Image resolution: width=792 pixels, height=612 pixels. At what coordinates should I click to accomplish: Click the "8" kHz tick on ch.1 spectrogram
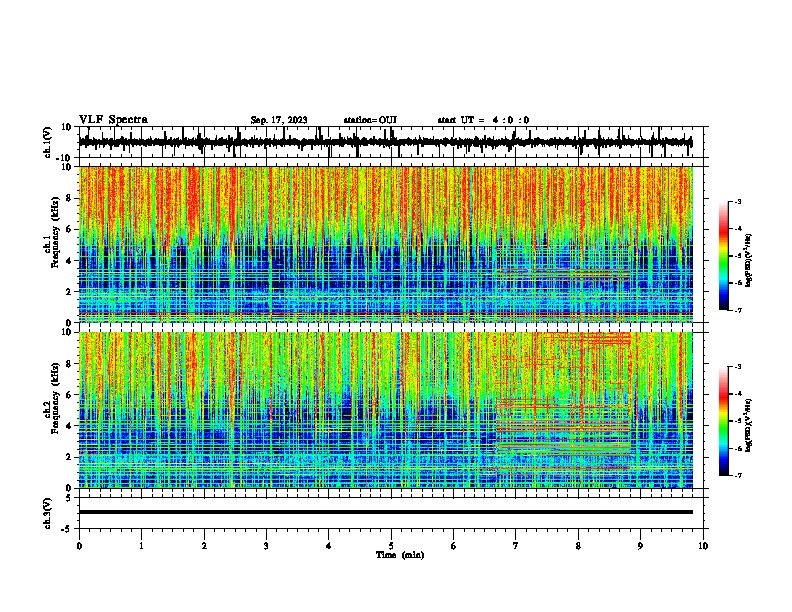69,198
